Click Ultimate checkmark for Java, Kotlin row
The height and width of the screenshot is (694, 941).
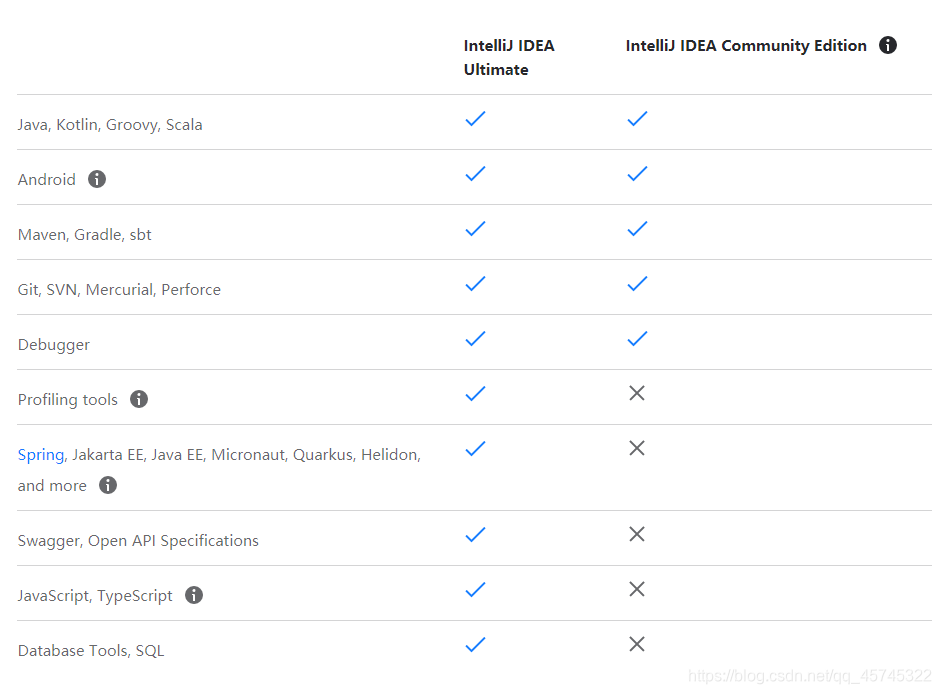click(475, 119)
